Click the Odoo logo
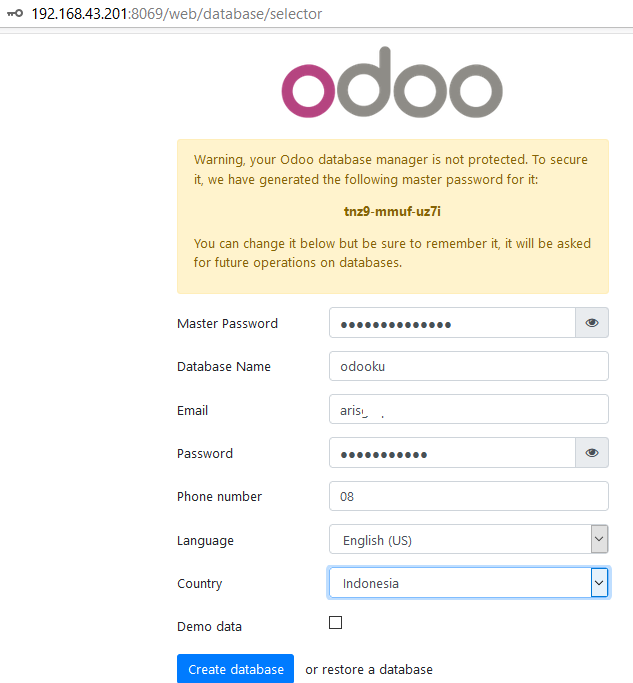633x683 pixels. click(x=392, y=82)
